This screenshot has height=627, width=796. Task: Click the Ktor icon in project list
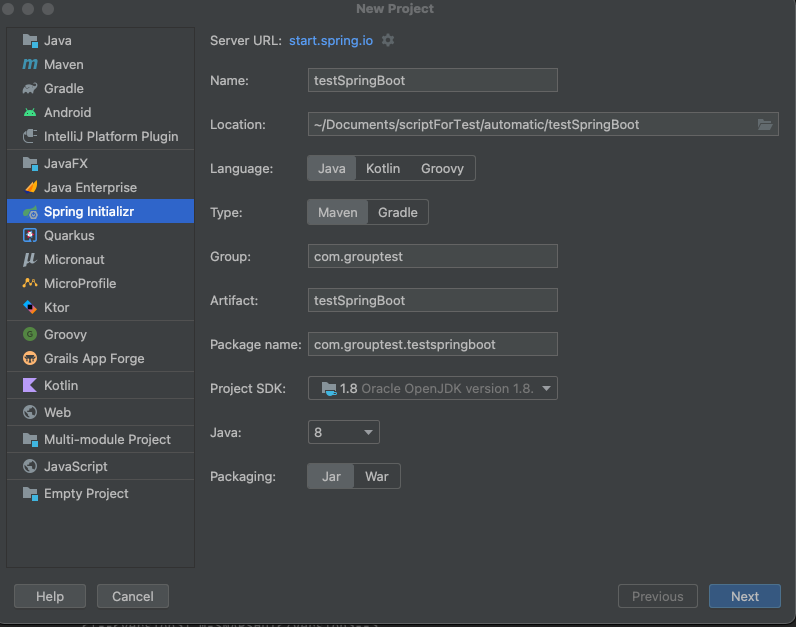29,308
